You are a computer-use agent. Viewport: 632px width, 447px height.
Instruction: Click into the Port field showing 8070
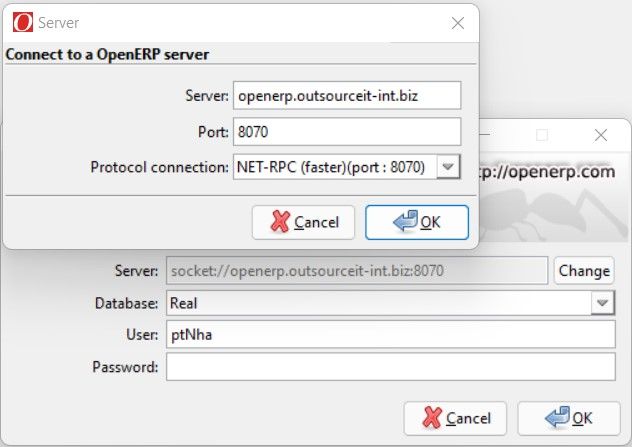pos(347,132)
